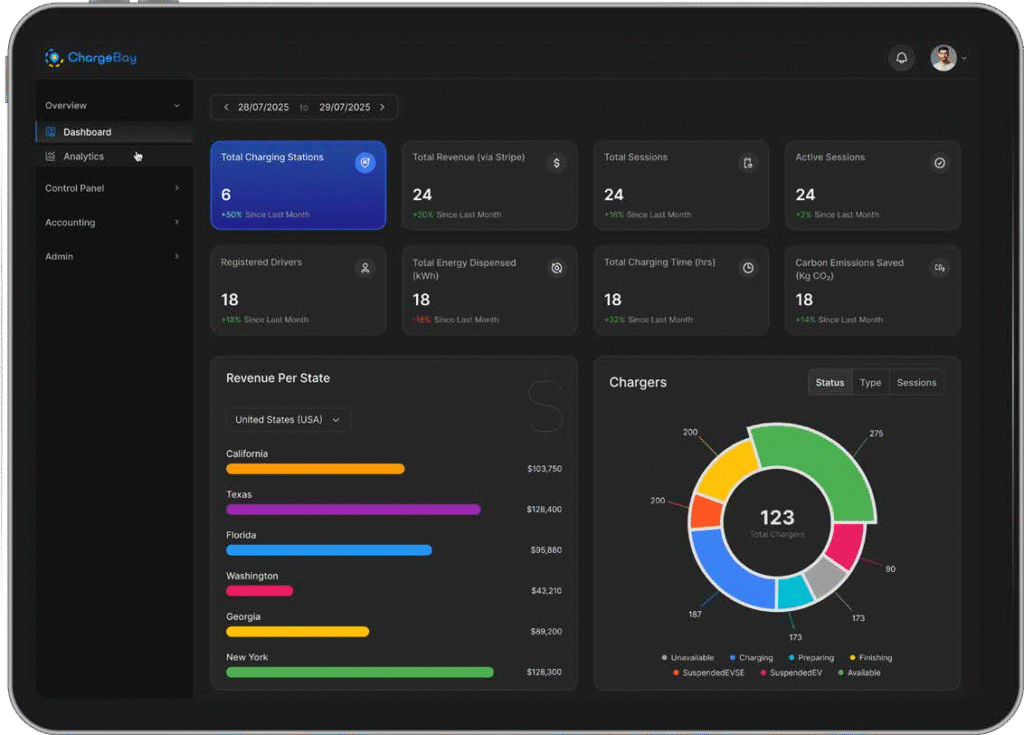Switch to the Sessions tab in Chargers

pos(916,383)
